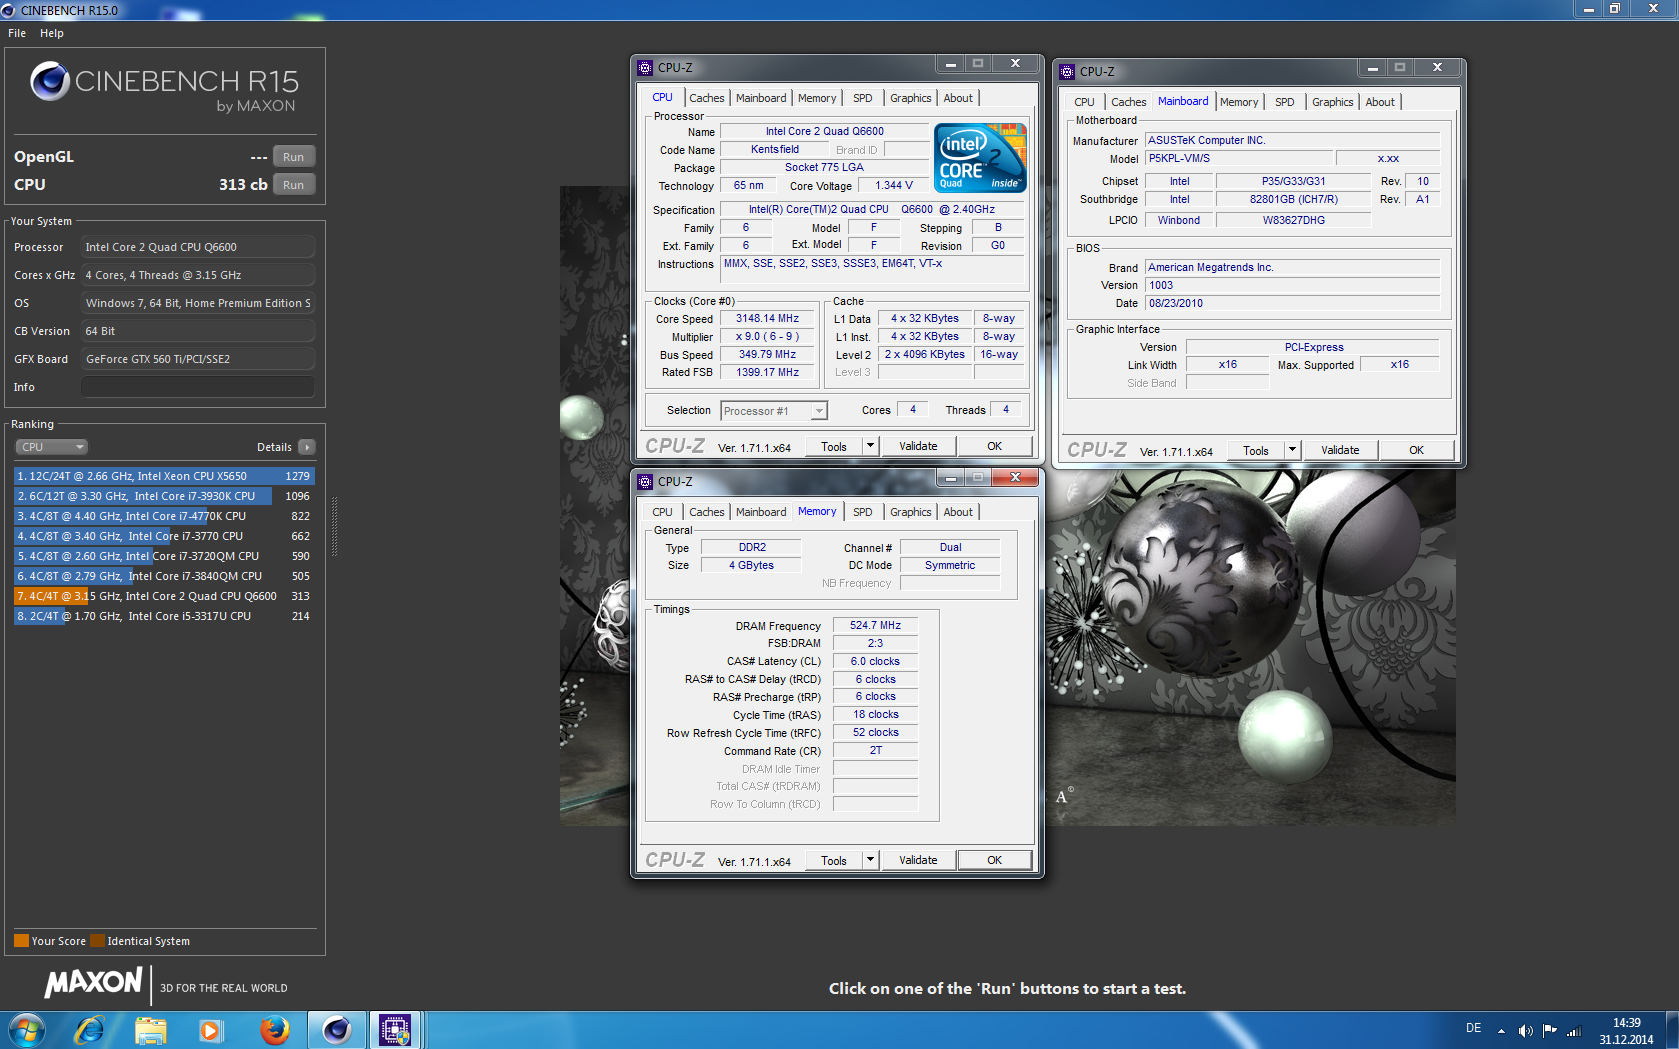
Task: Open Tools dropdown arrow in Mainboard window
Action: (1292, 450)
